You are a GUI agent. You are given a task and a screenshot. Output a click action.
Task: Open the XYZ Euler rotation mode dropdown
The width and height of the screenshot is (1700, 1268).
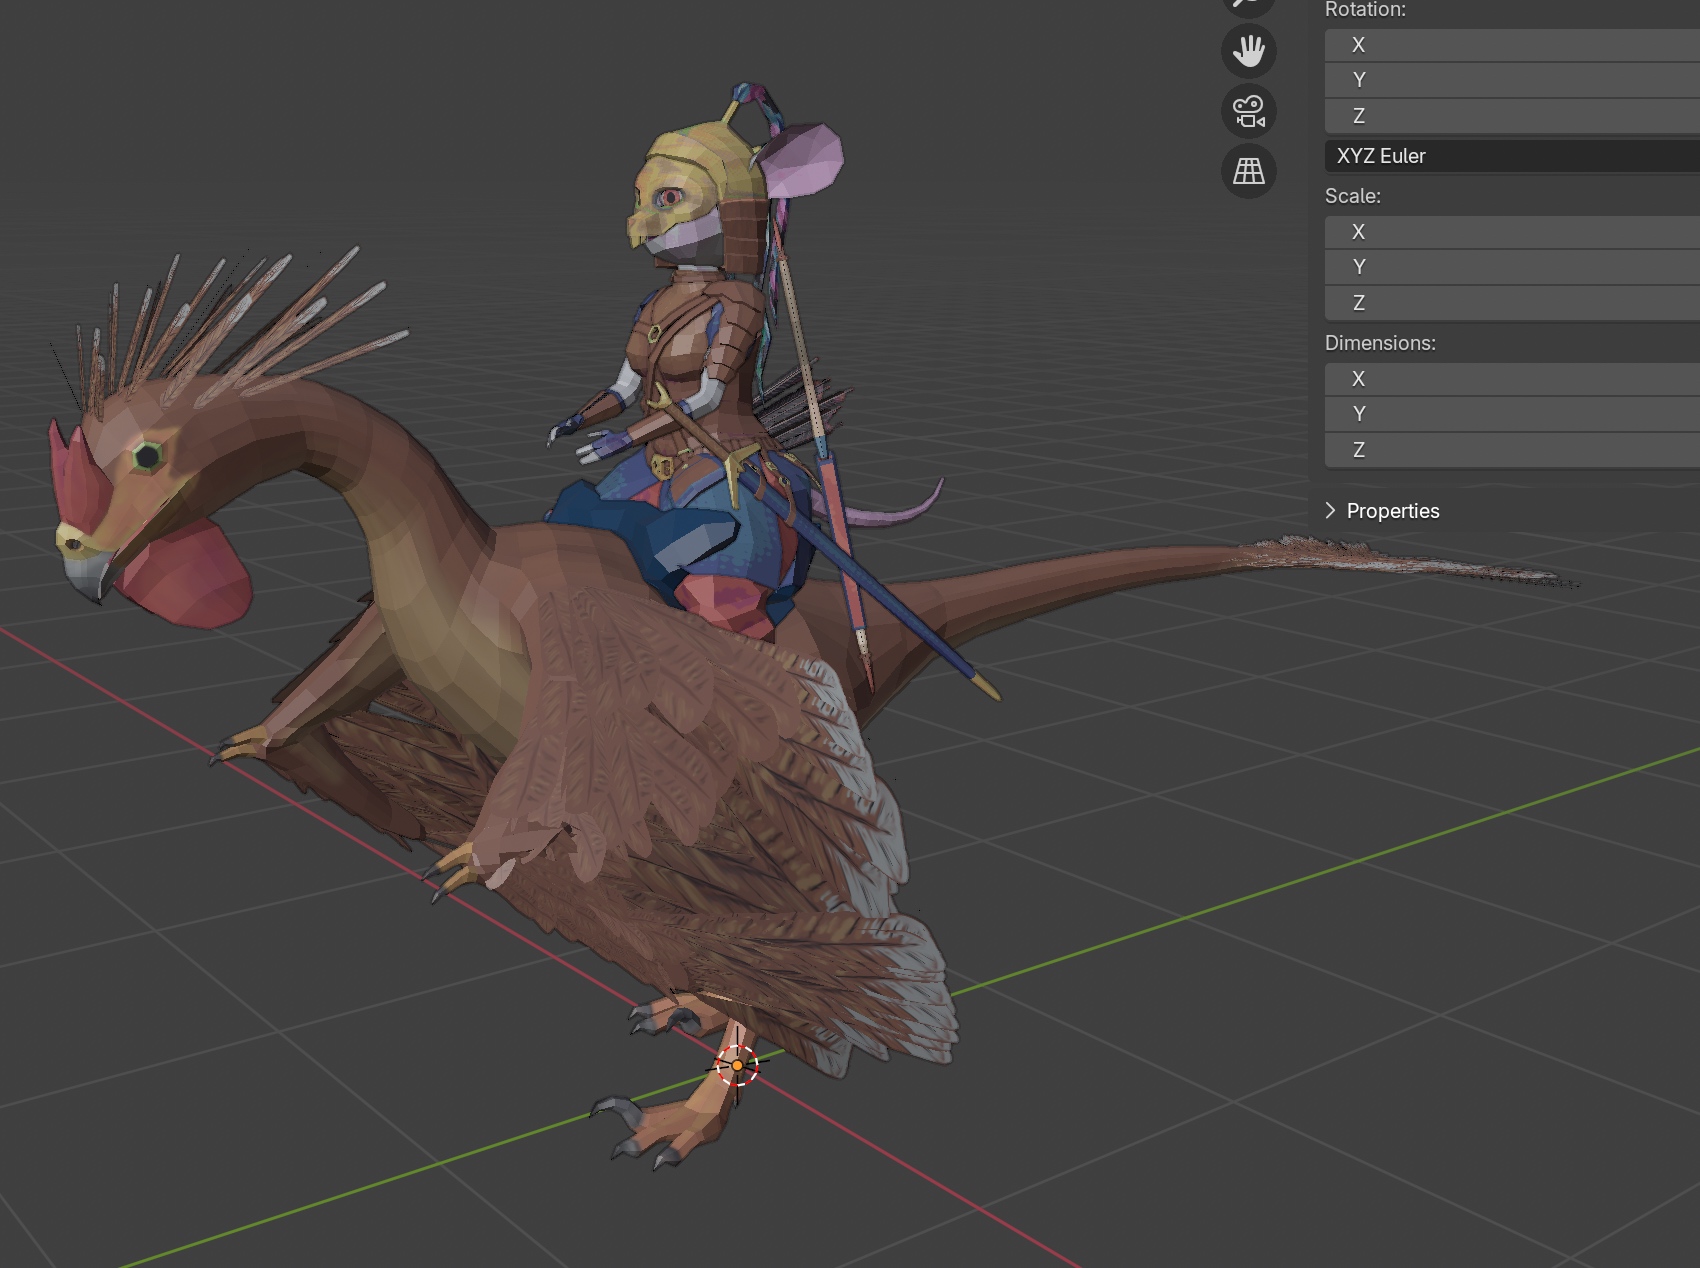tap(1512, 156)
